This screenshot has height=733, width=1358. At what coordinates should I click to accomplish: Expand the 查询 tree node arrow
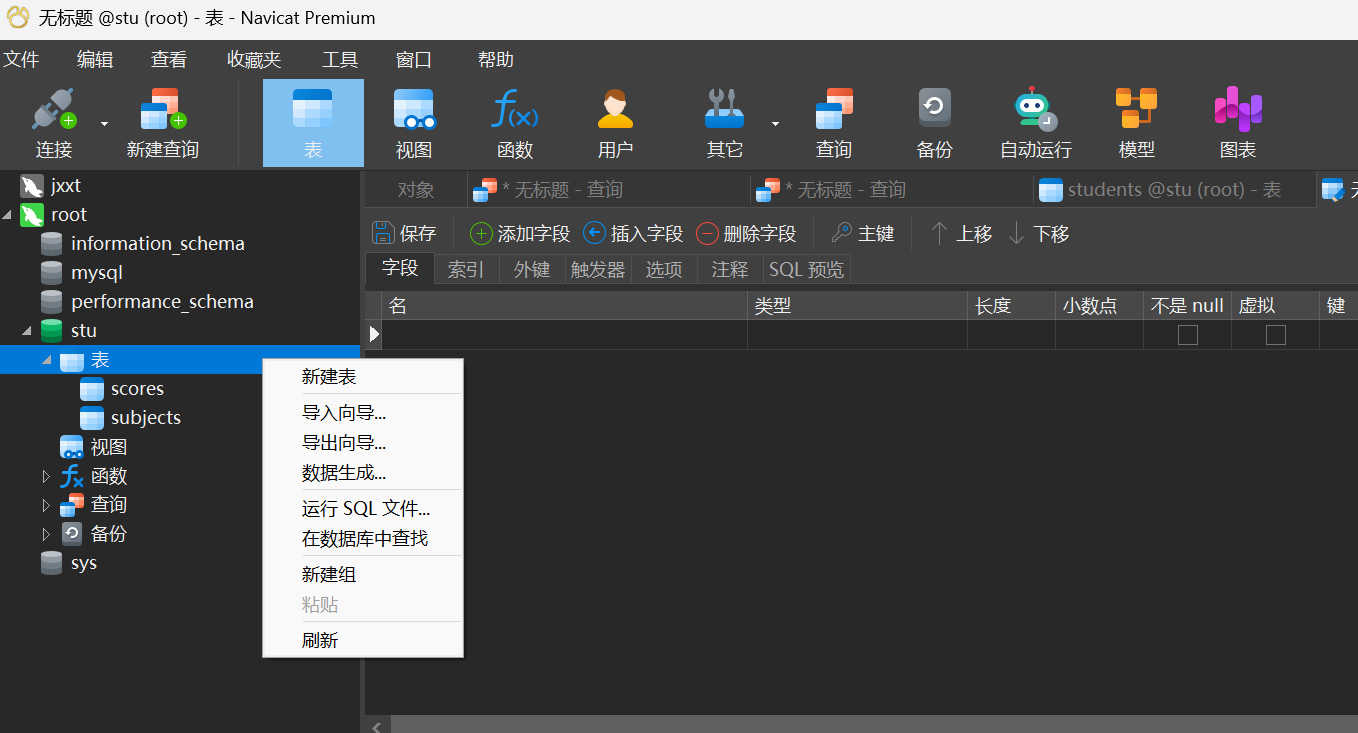coord(46,506)
